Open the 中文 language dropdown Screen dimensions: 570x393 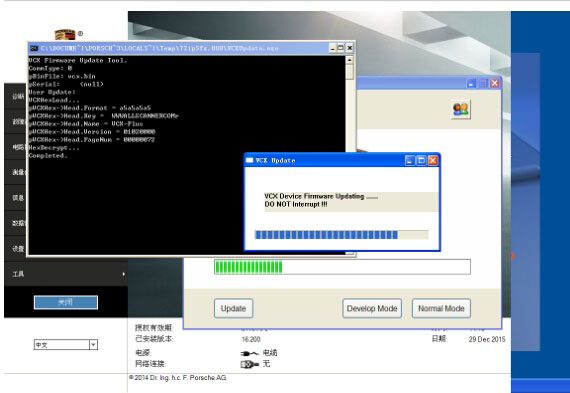pyautogui.click(x=93, y=344)
